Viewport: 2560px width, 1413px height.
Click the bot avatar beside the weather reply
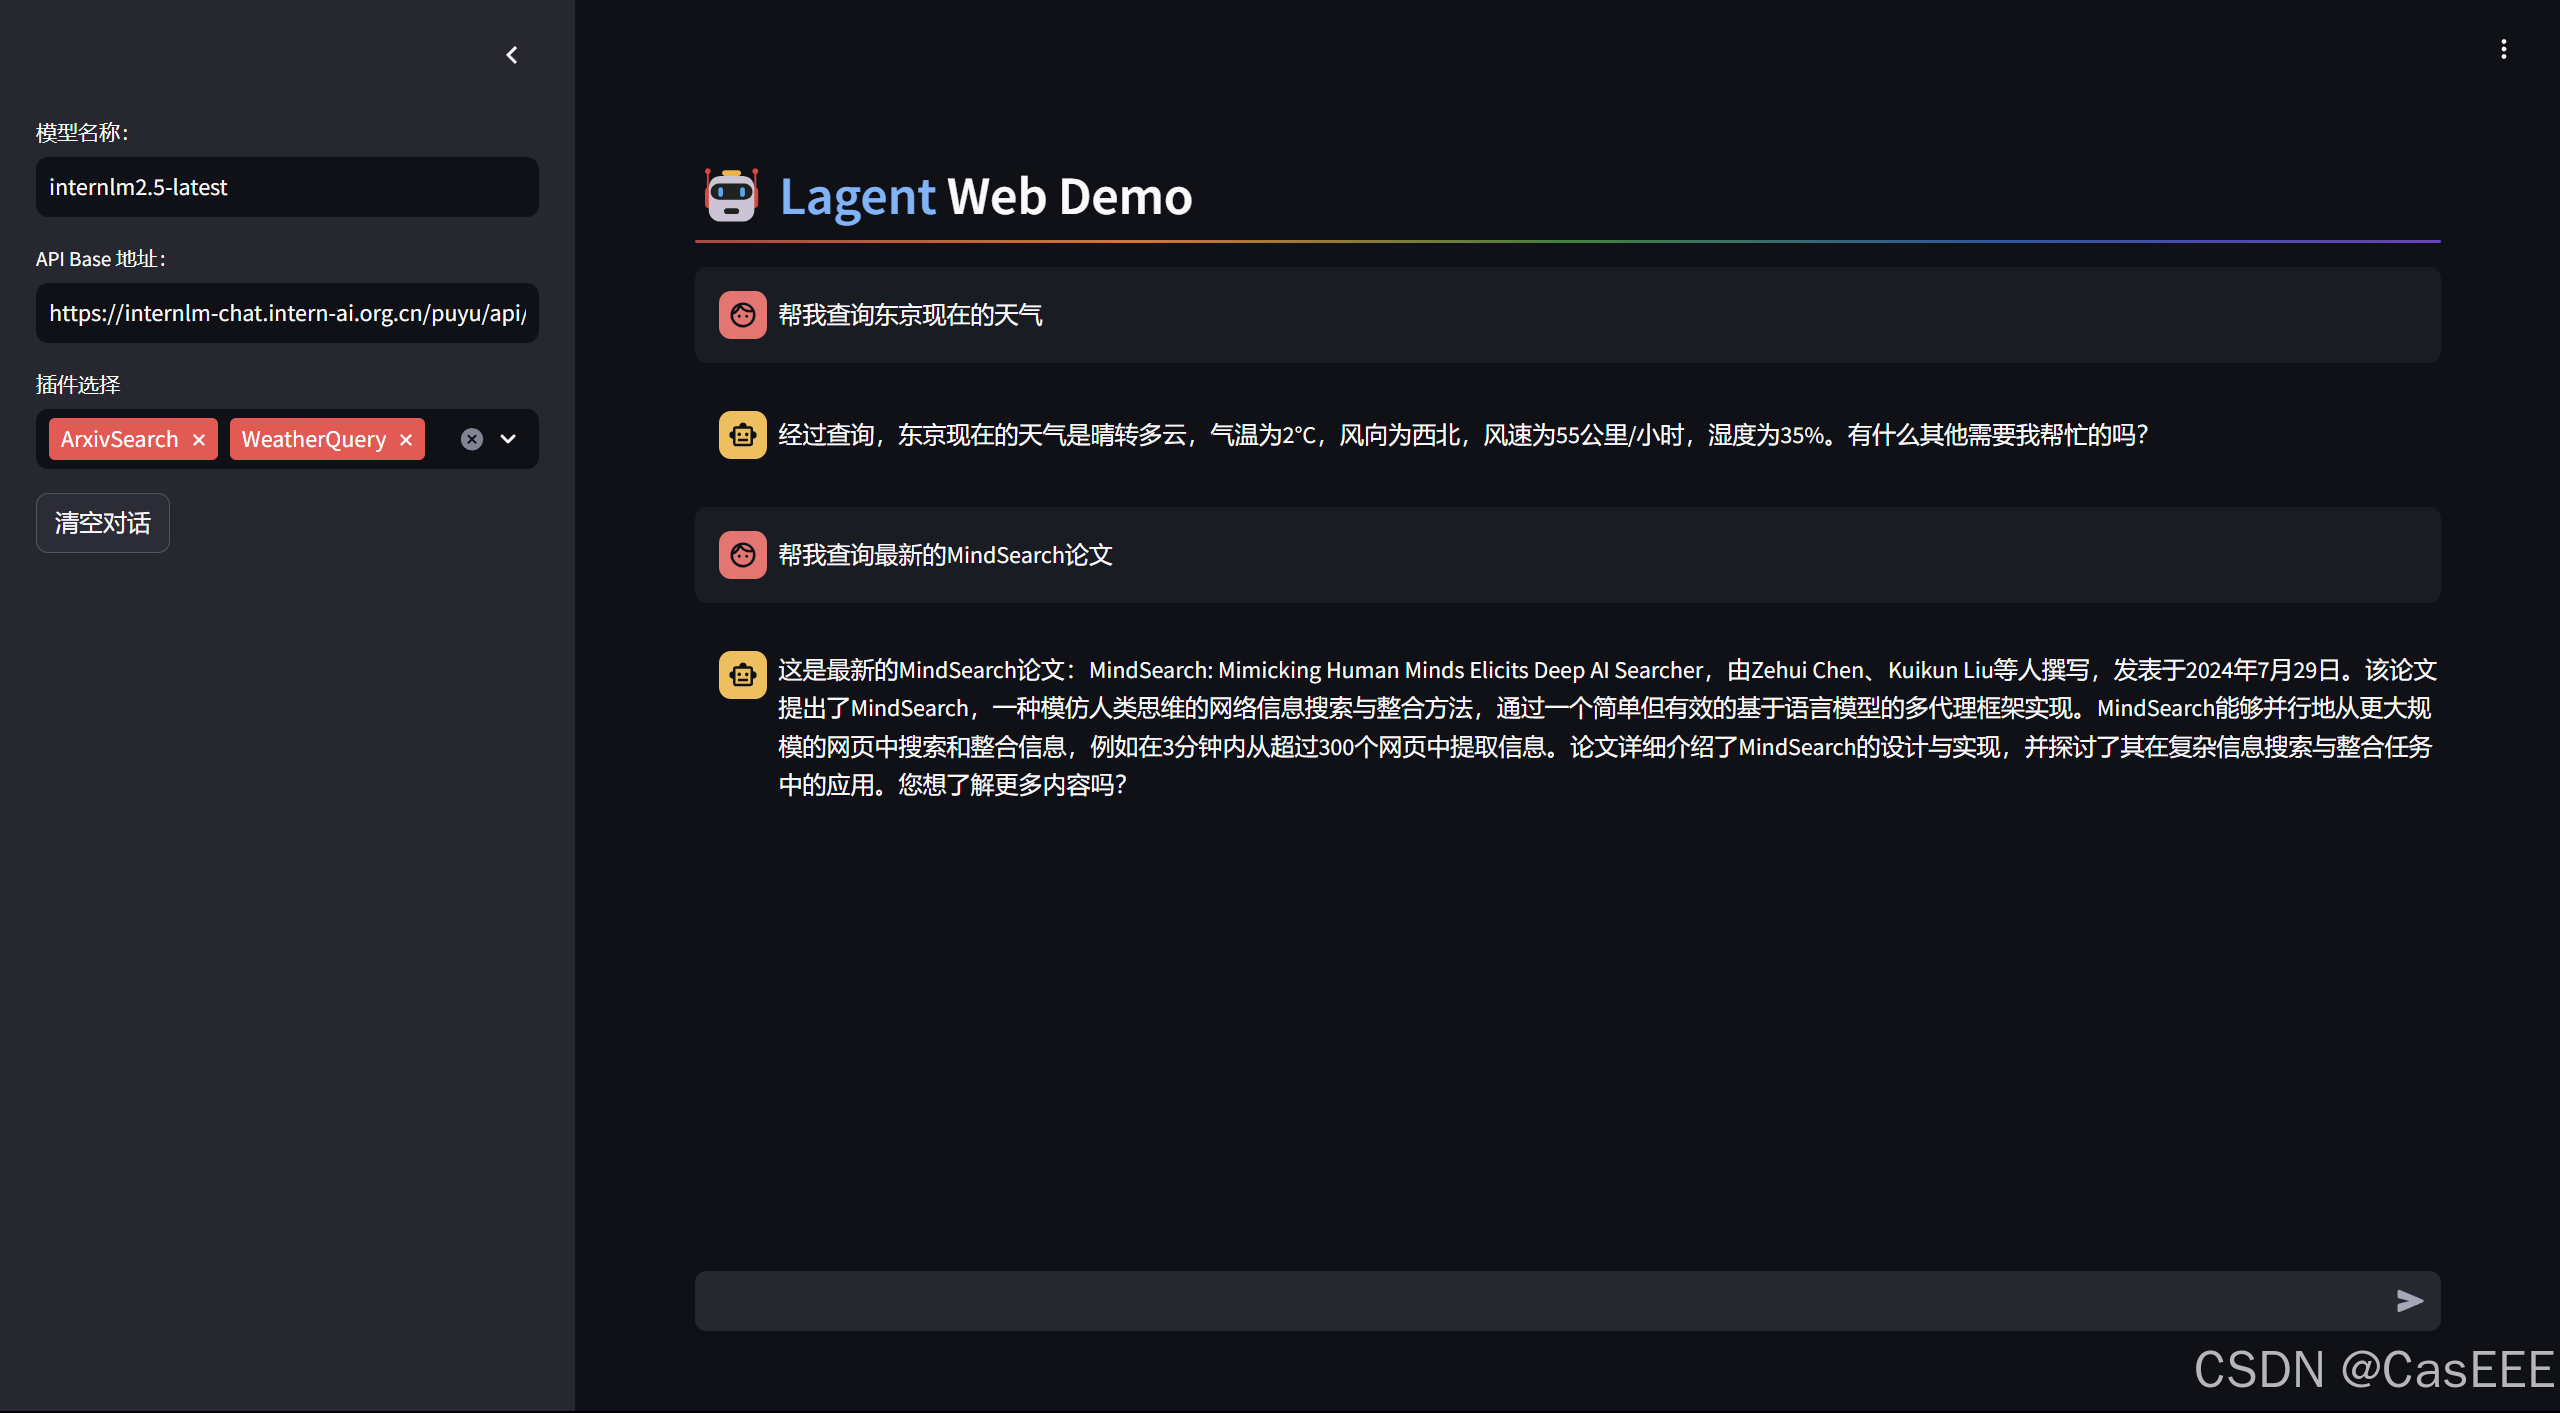pos(742,434)
